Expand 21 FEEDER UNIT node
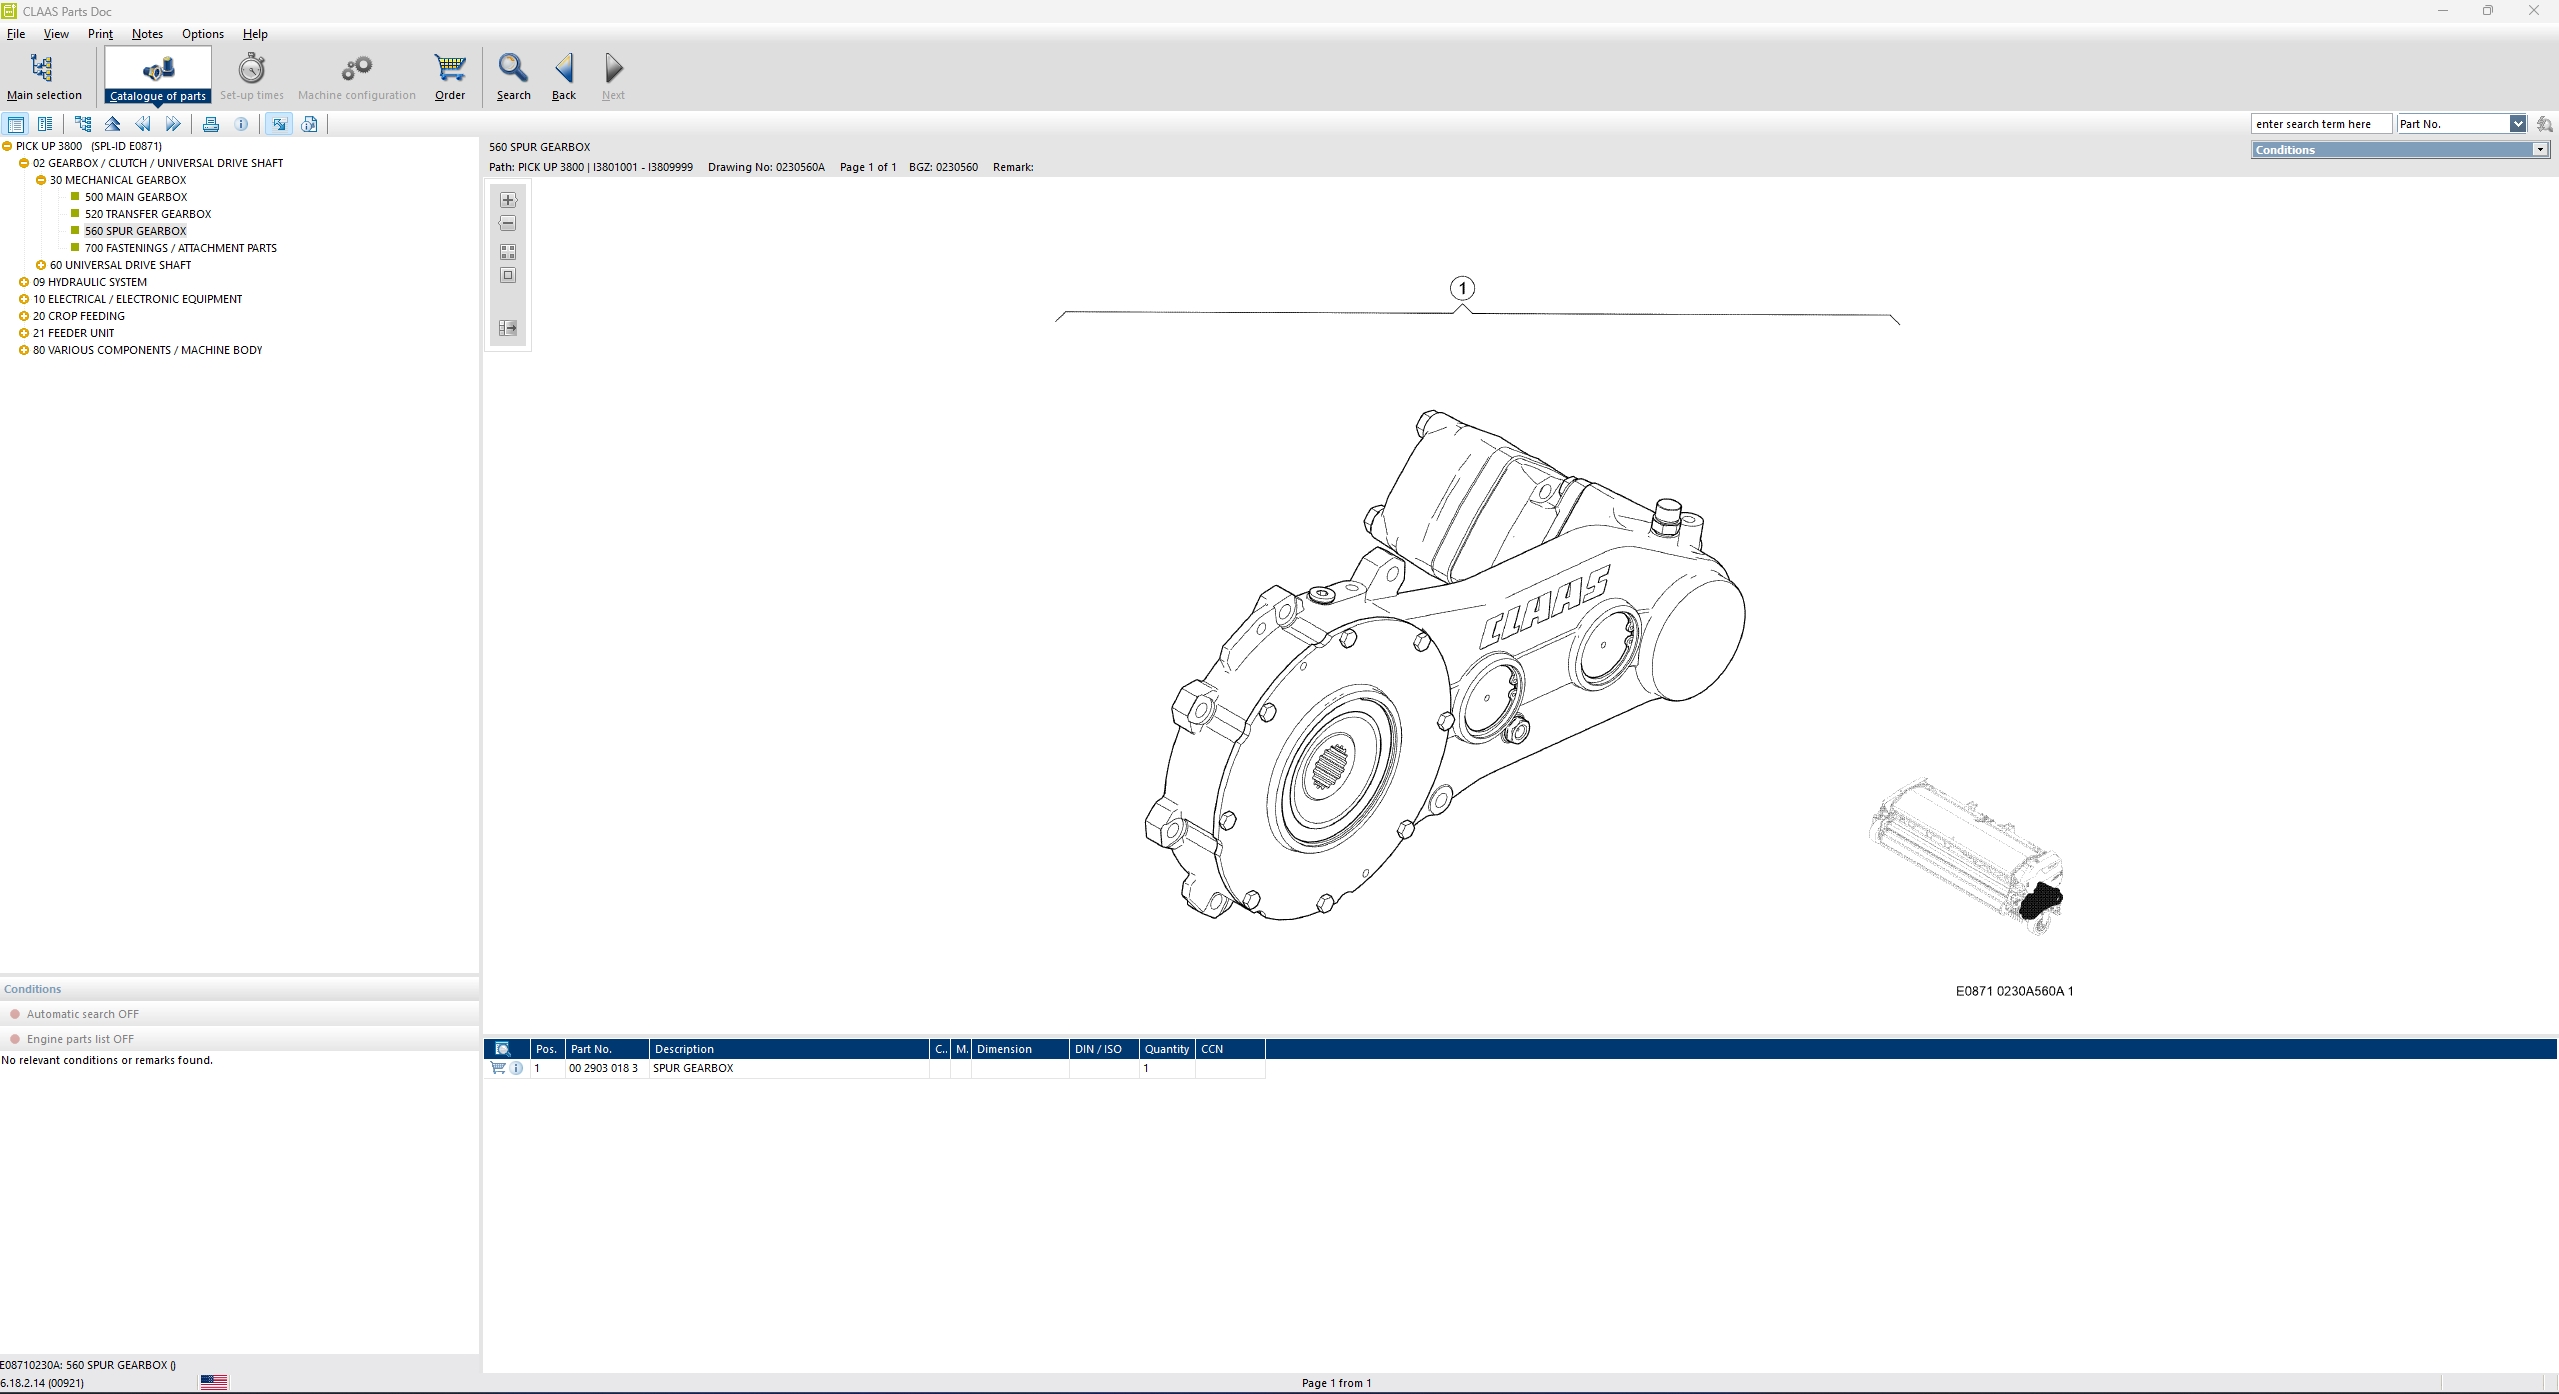This screenshot has height=1394, width=2559. (24, 333)
